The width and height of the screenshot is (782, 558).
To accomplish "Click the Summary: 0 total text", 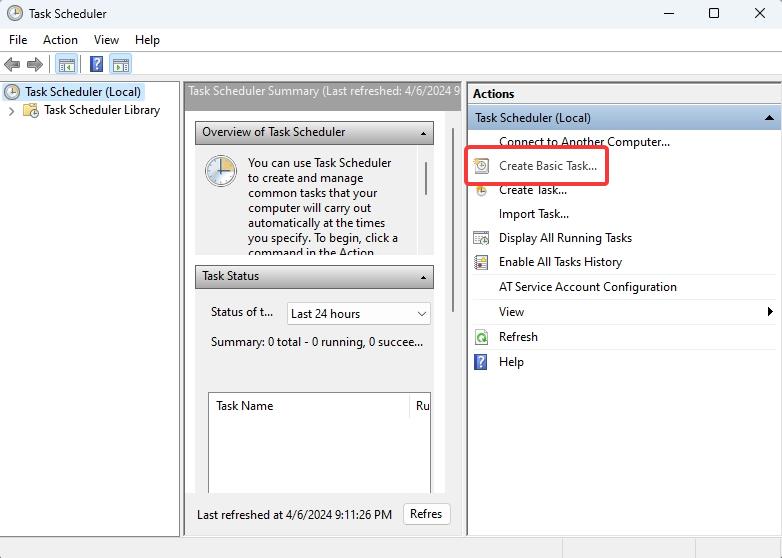I will pyautogui.click(x=317, y=342).
